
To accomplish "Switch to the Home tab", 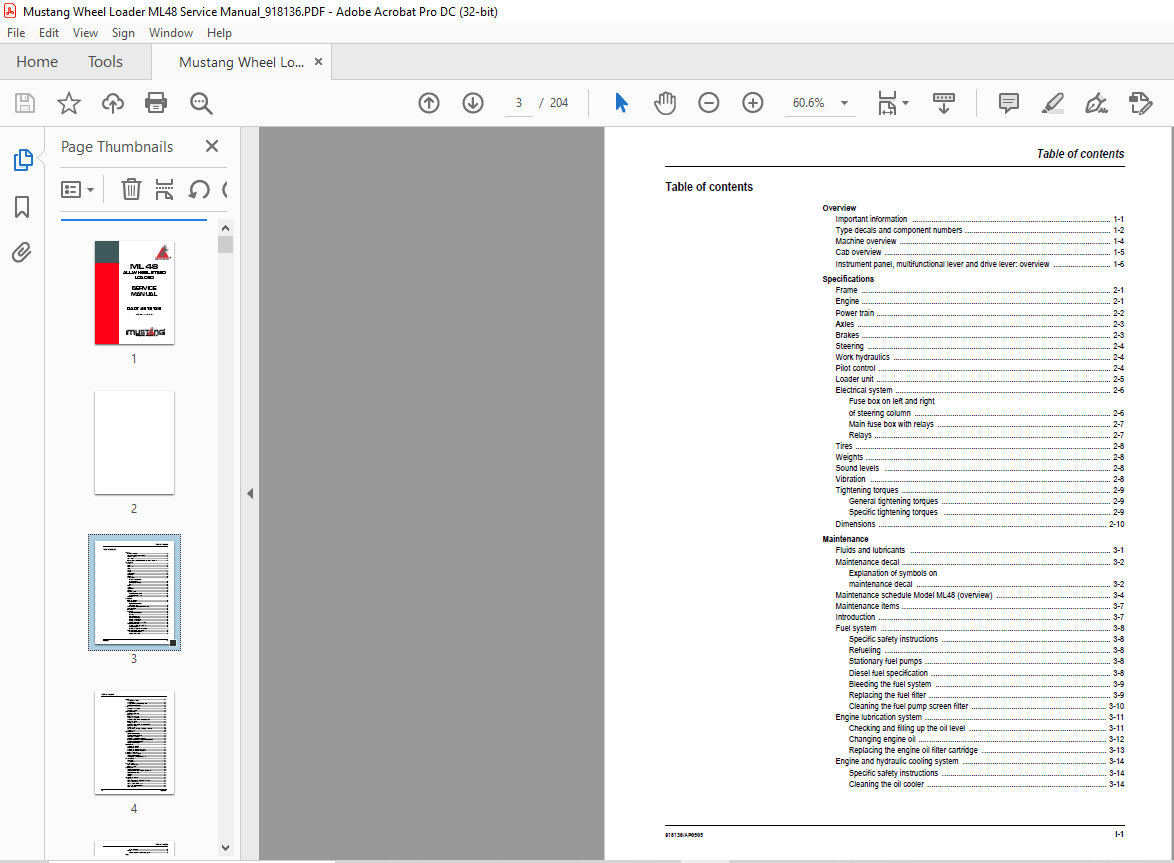I will tap(37, 62).
